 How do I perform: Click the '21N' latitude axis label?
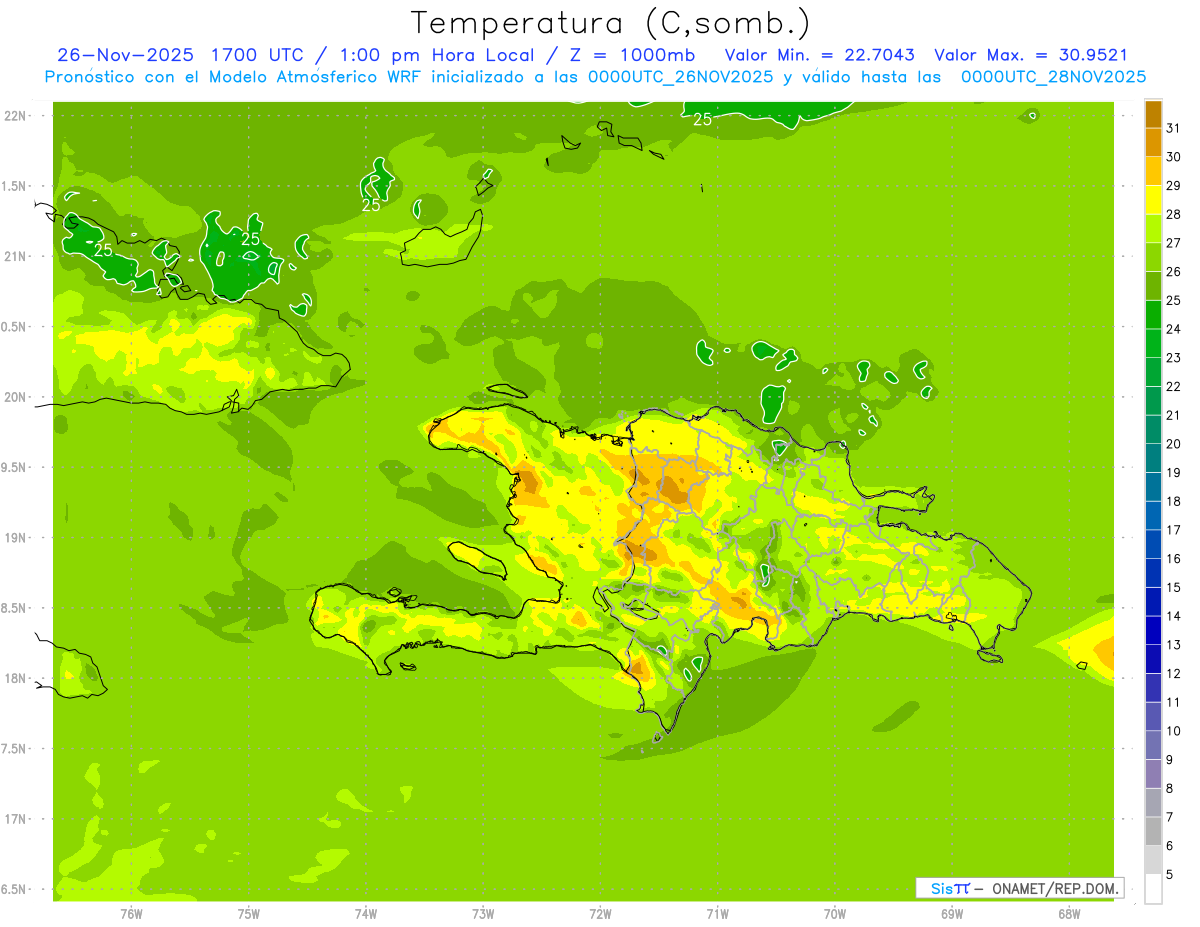coord(14,256)
